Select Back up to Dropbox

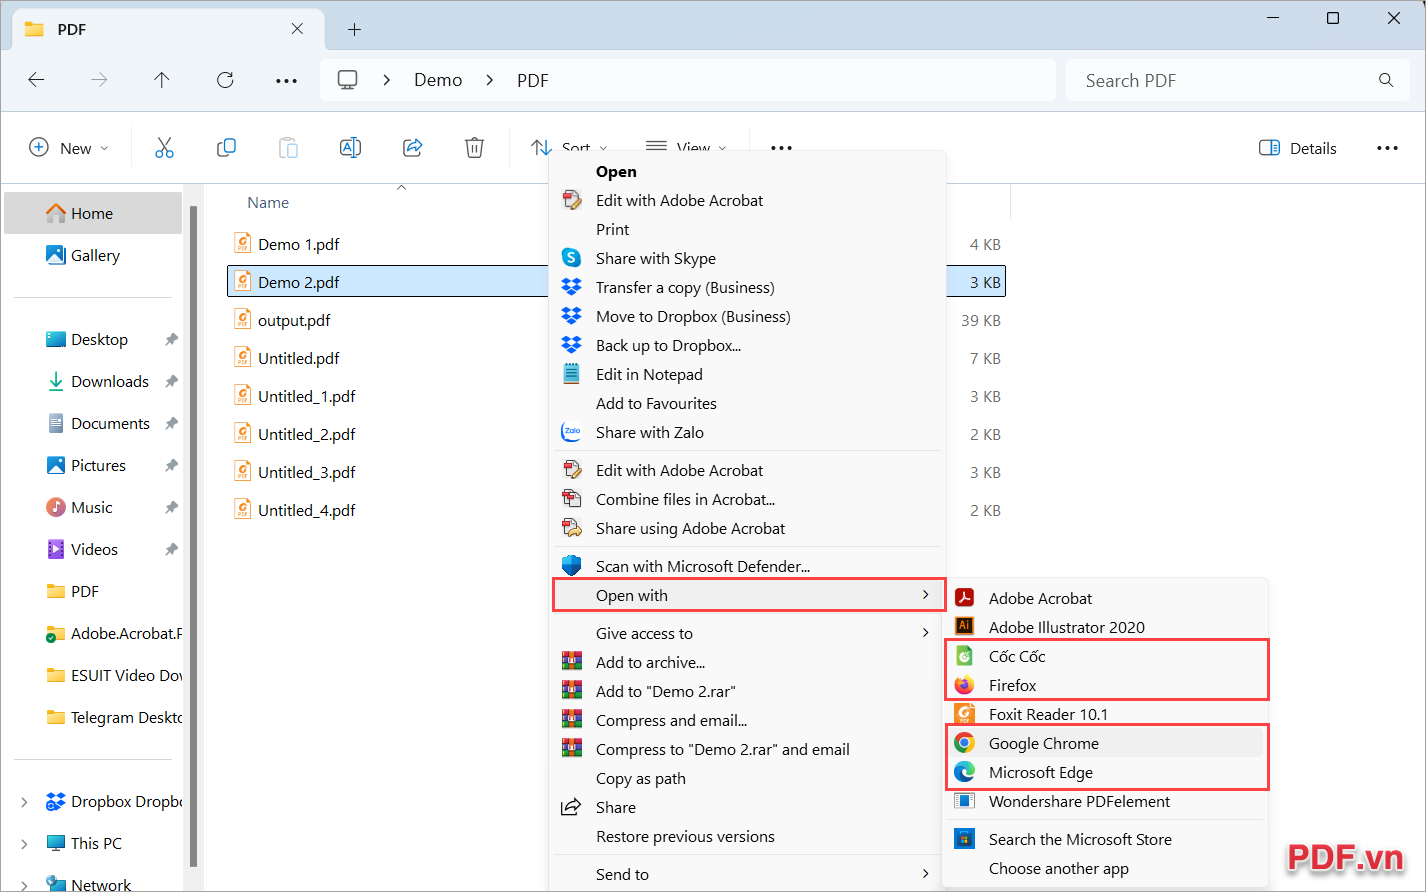(748, 345)
